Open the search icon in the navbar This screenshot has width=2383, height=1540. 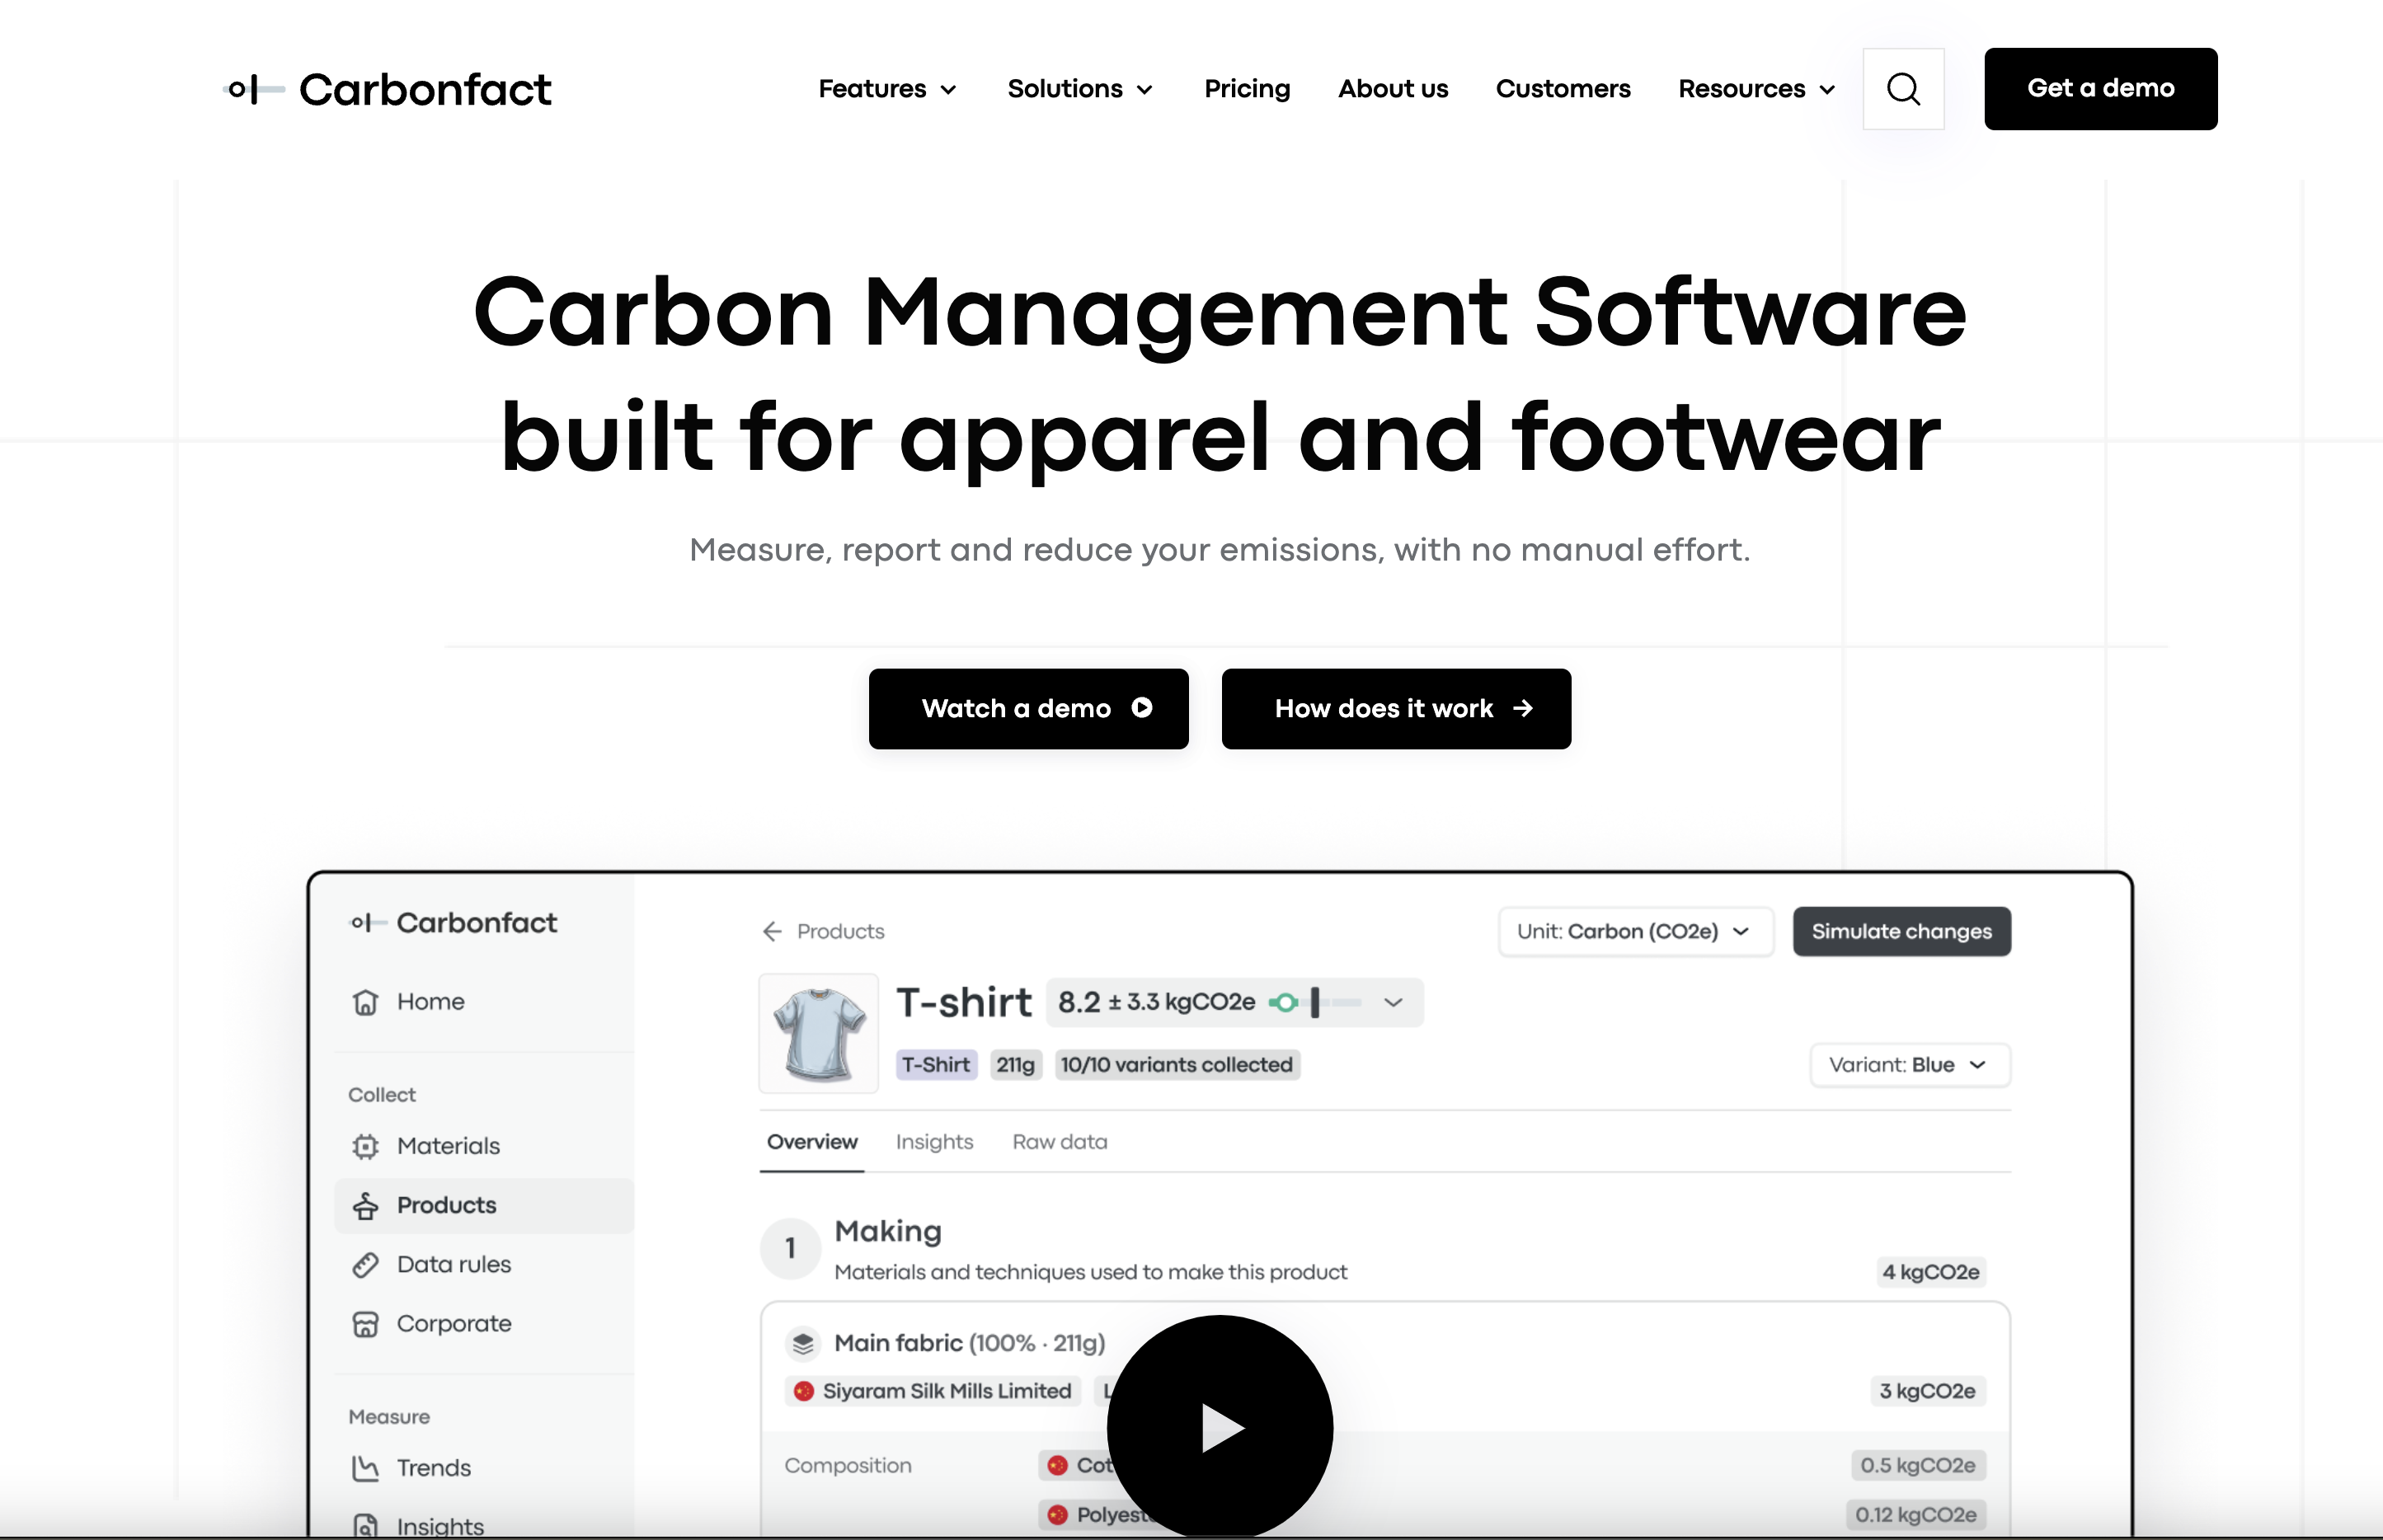click(x=1903, y=89)
